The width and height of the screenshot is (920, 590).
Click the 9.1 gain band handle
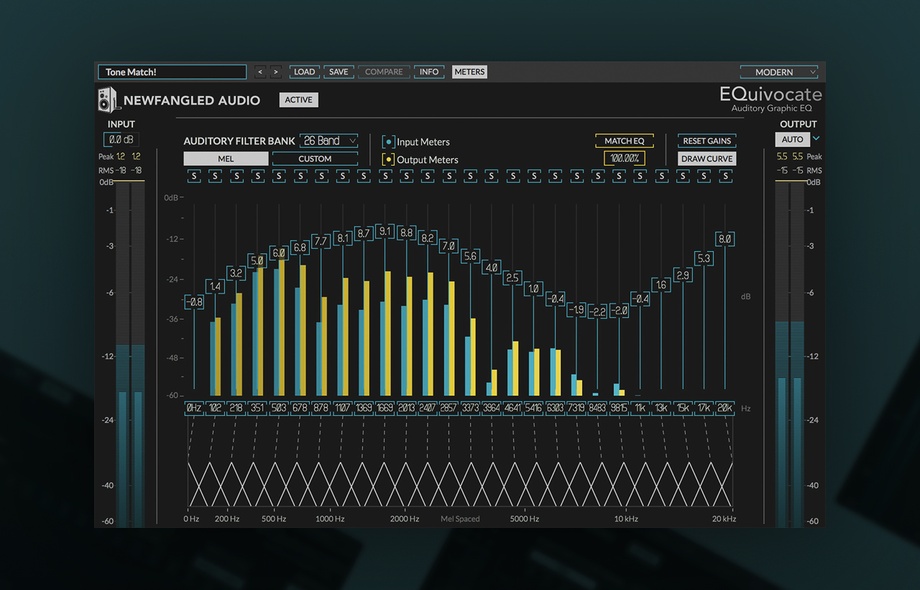pyautogui.click(x=385, y=231)
